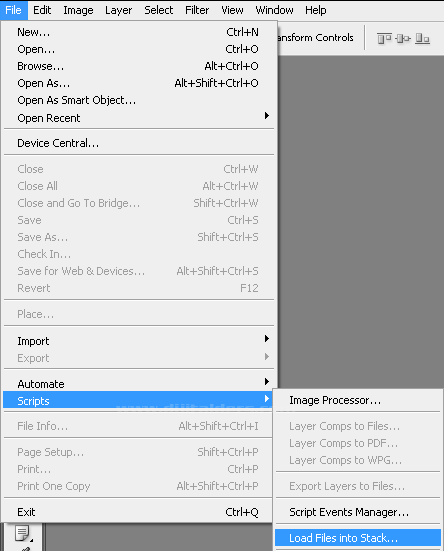Open the Scripts submenu

click(x=138, y=401)
